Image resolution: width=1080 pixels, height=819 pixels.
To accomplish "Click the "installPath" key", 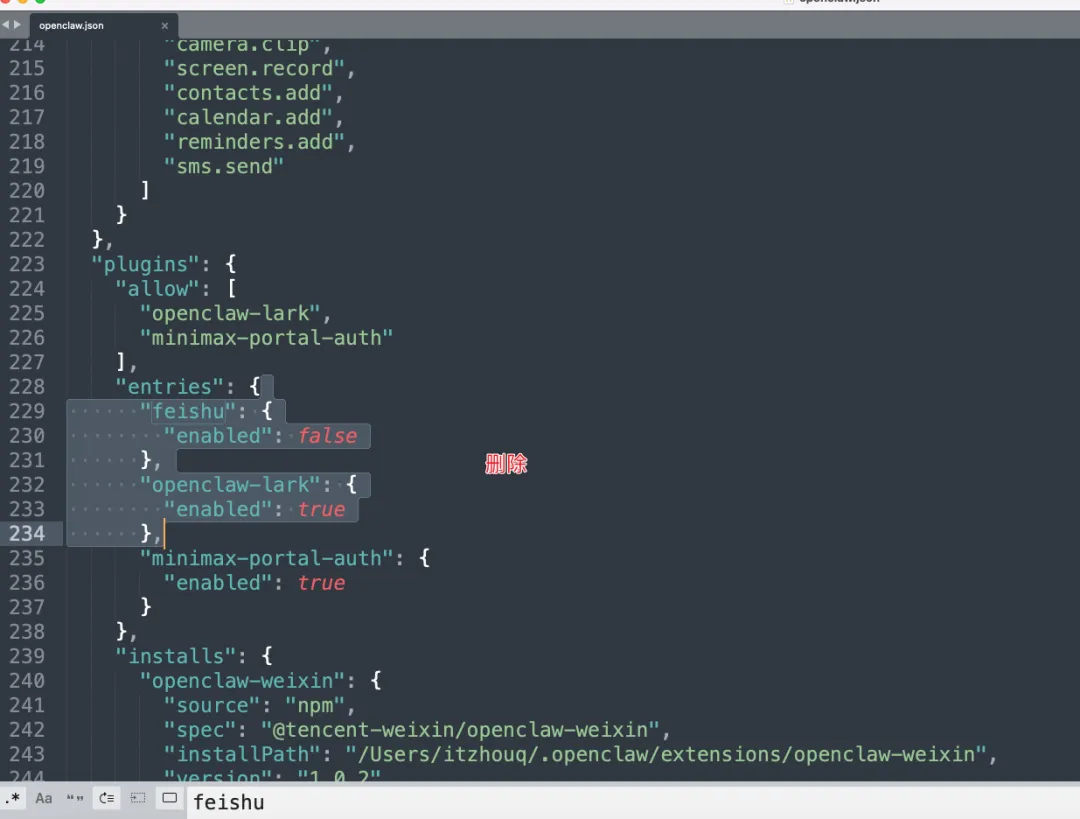I will click(x=242, y=755).
